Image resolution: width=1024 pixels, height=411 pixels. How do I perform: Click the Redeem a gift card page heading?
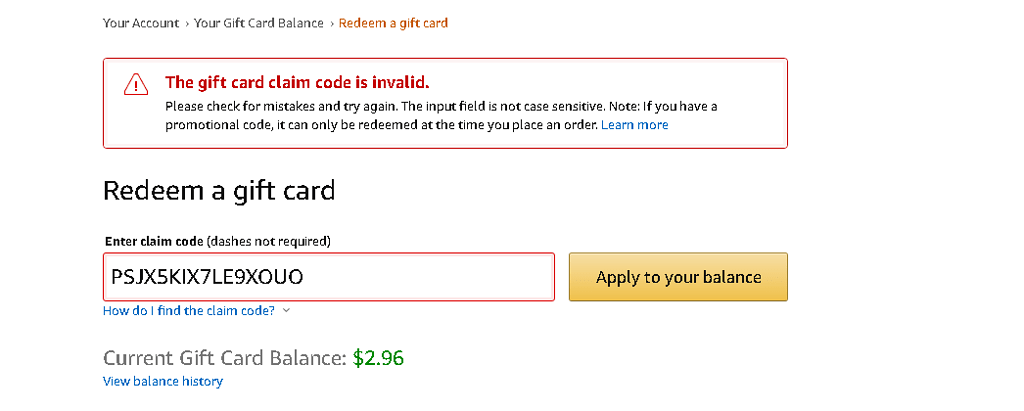click(x=219, y=191)
